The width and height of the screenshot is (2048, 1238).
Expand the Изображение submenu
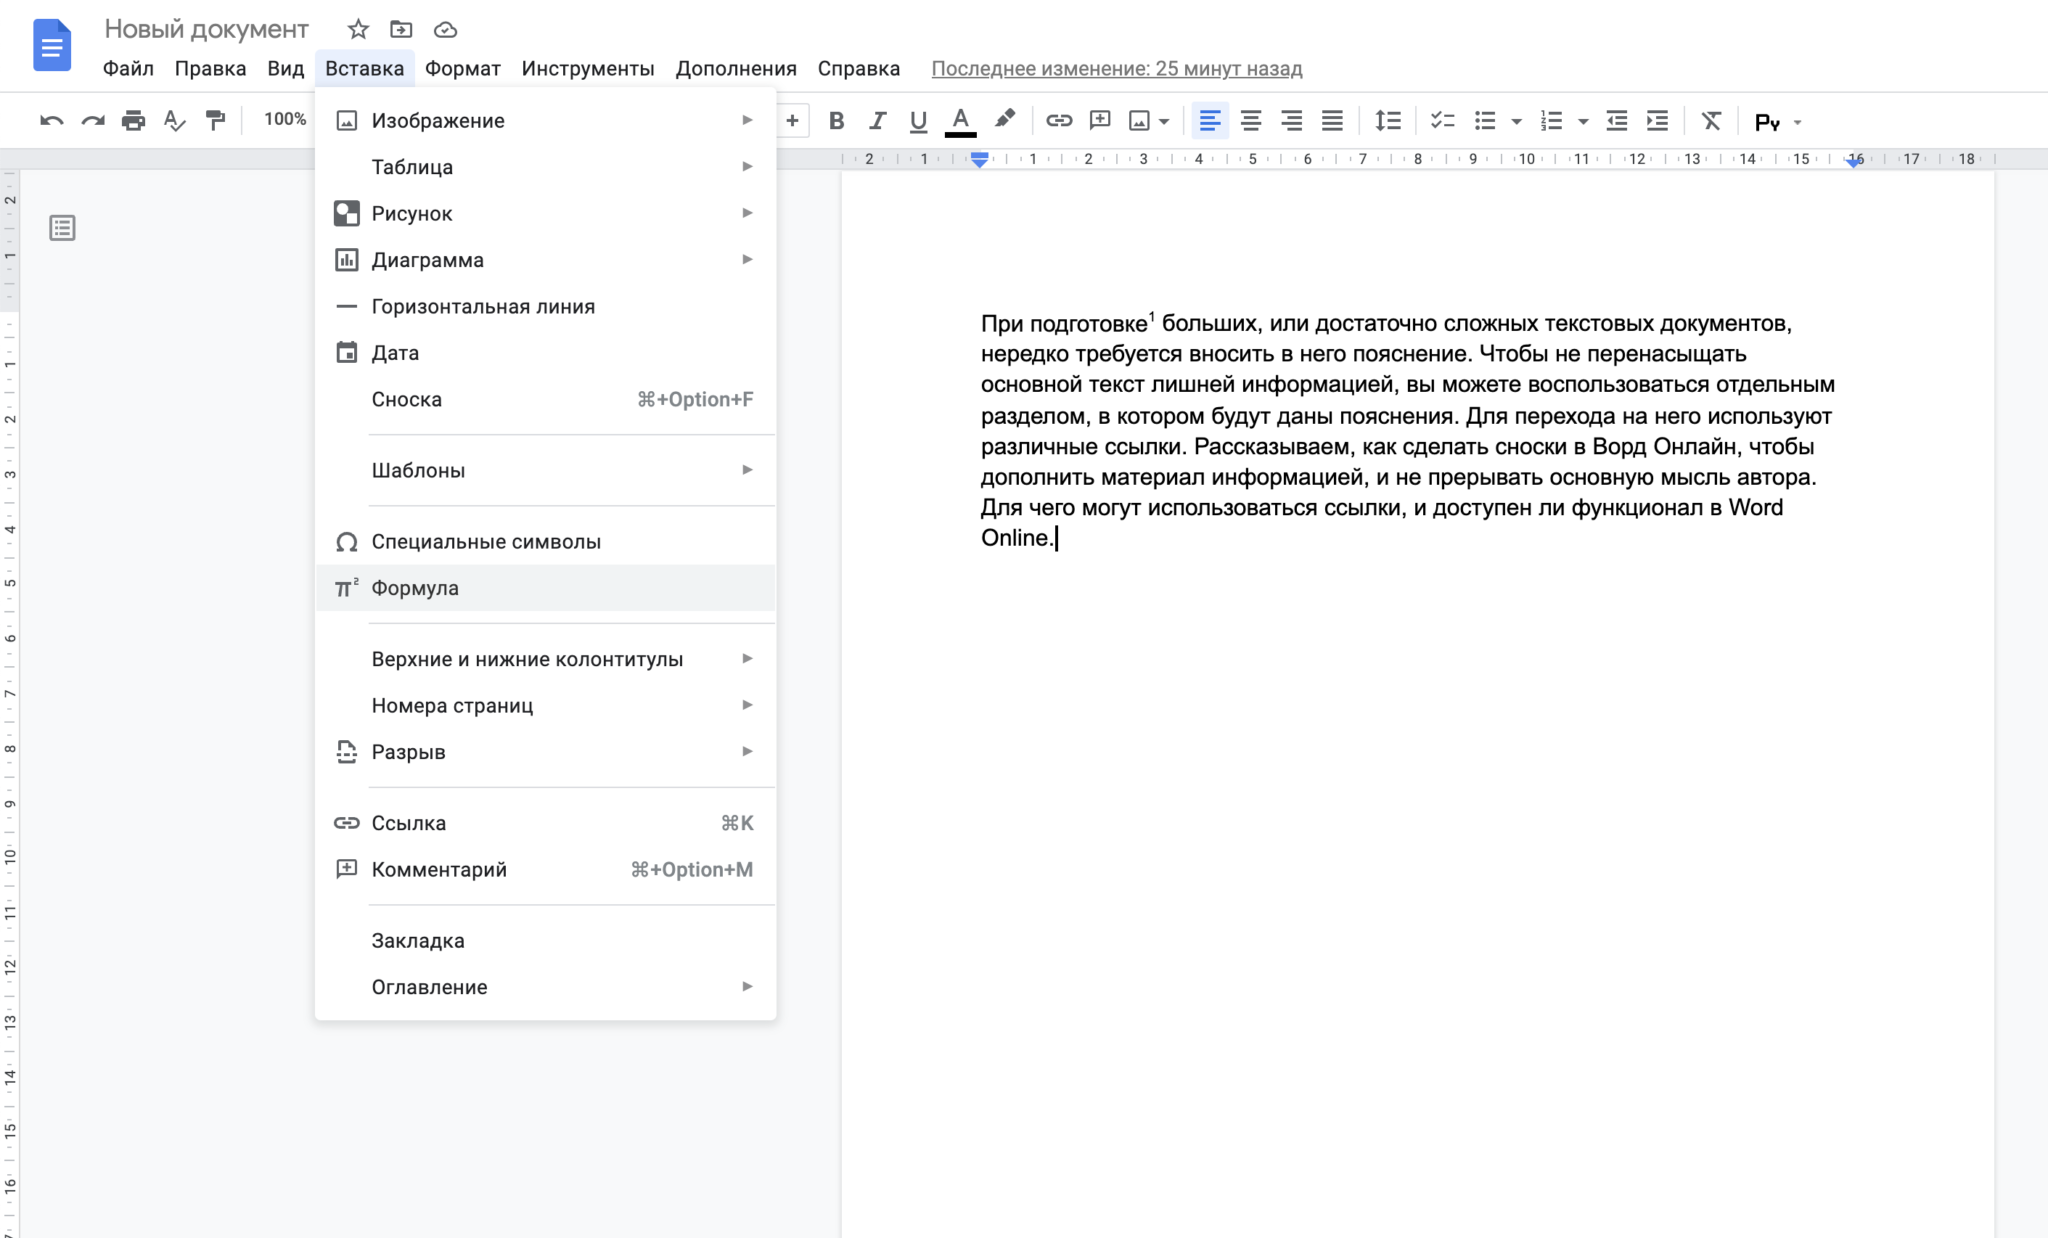545,120
